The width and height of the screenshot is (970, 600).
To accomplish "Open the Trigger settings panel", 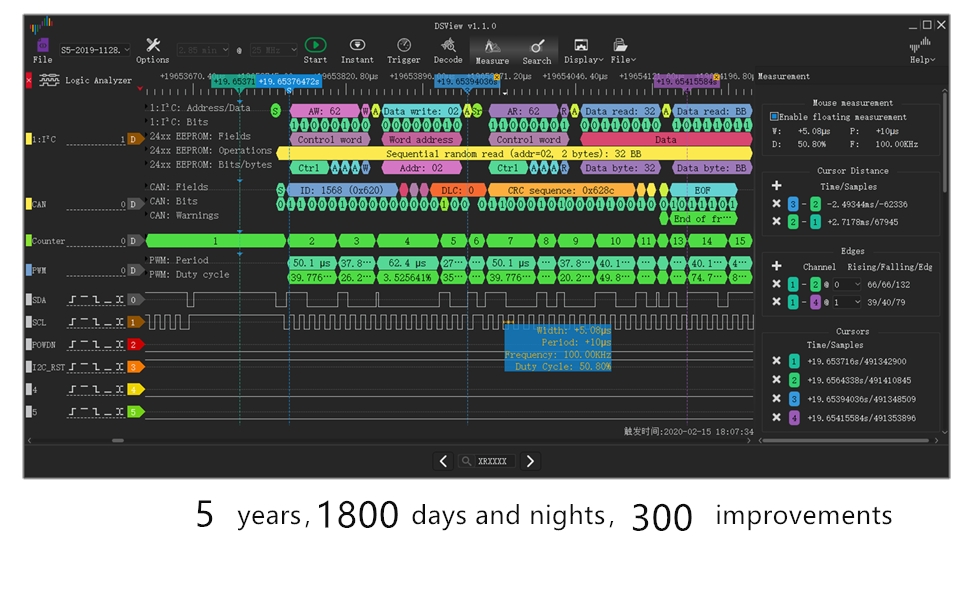I will (x=403, y=46).
